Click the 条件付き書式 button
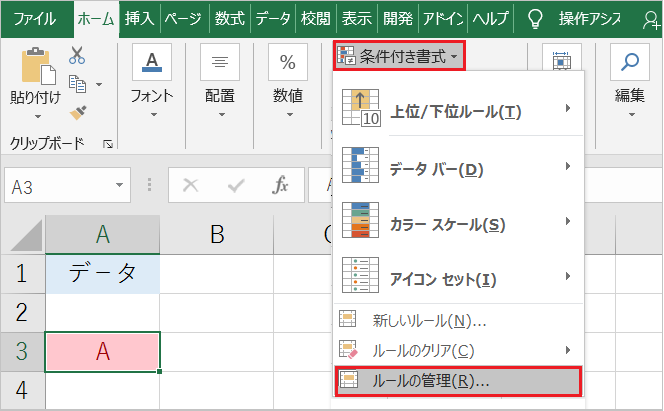The width and height of the screenshot is (664, 411). (399, 55)
